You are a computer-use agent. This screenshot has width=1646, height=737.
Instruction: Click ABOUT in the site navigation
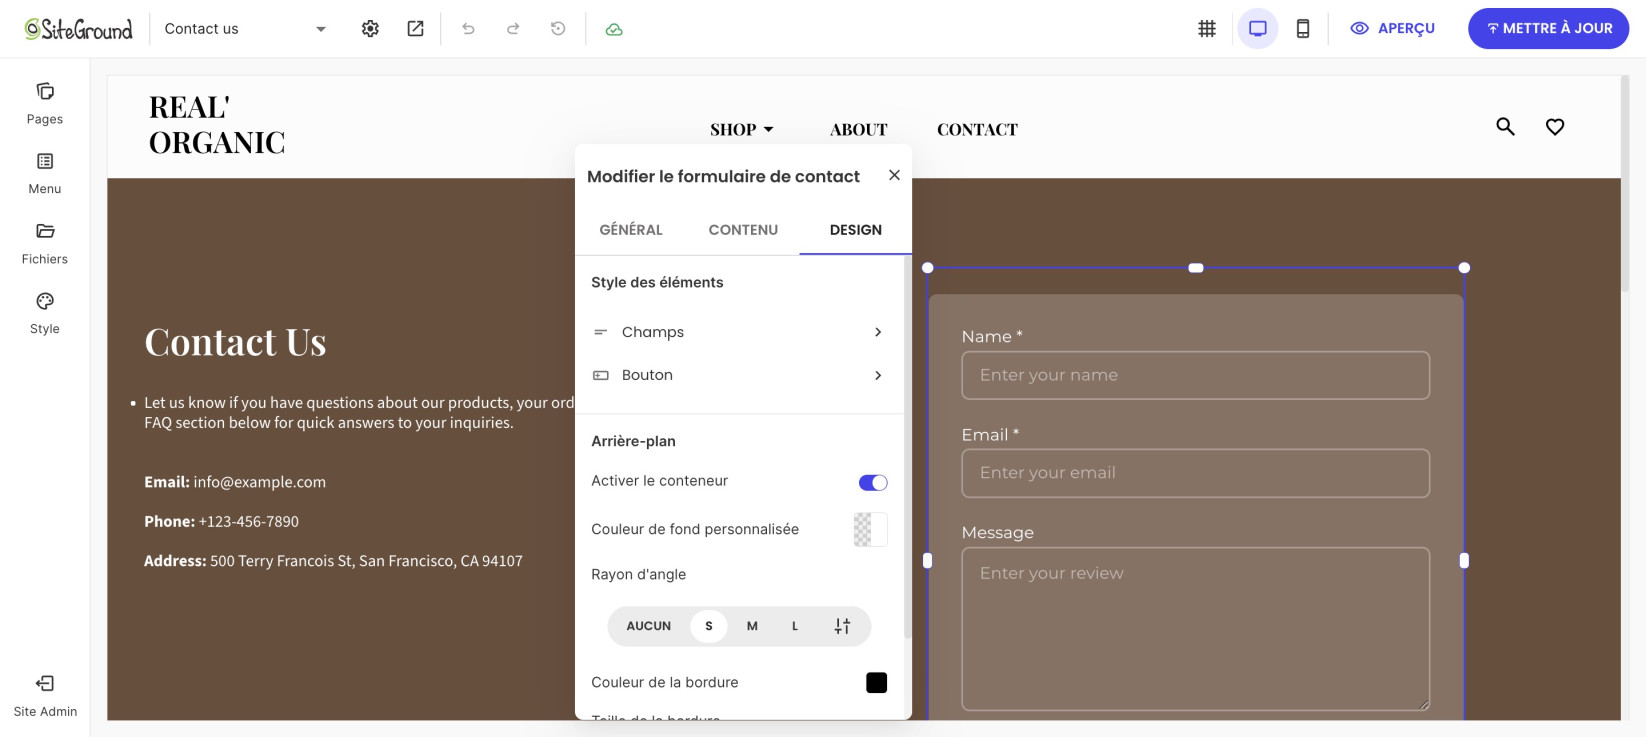pyautogui.click(x=859, y=130)
